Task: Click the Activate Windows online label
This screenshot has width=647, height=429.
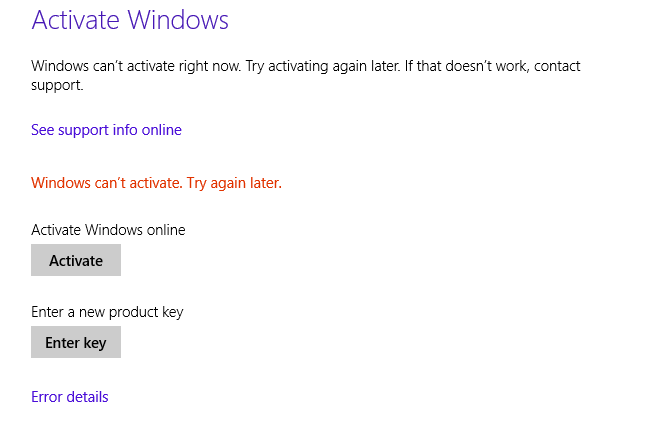Action: click(108, 230)
